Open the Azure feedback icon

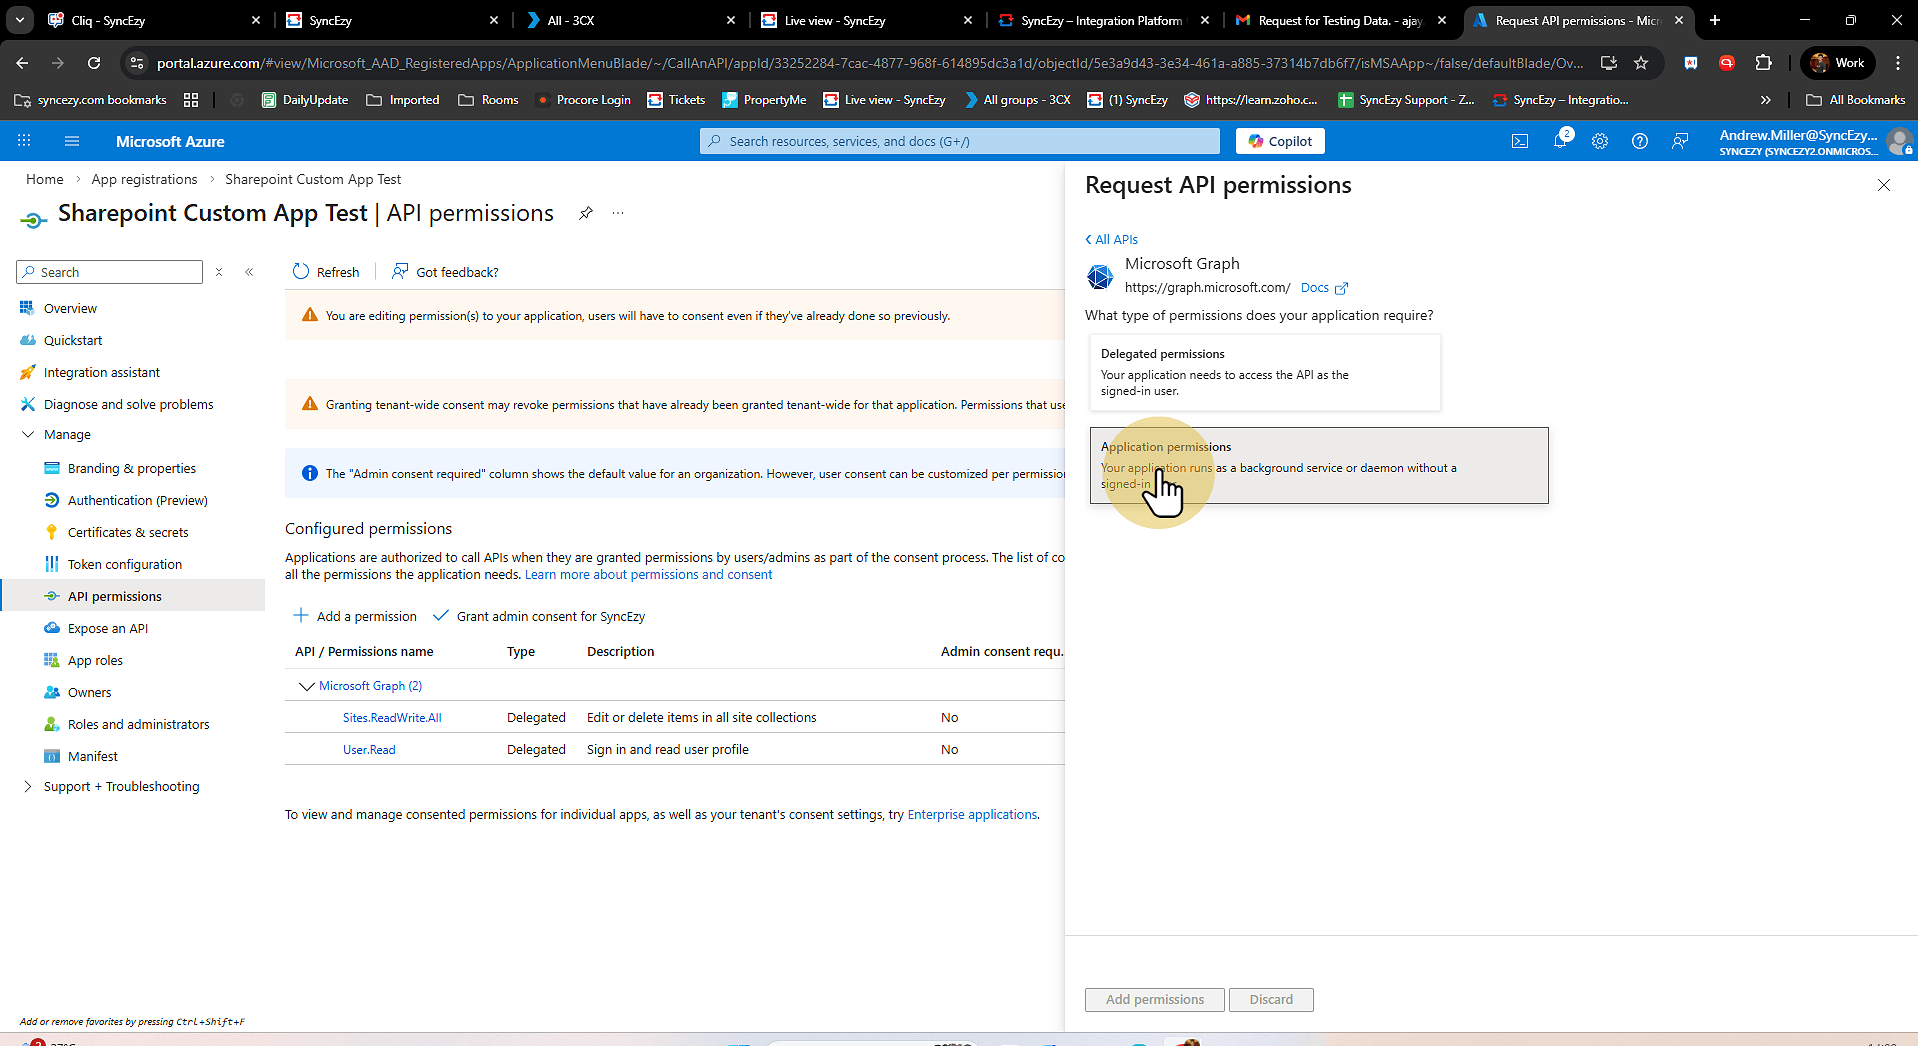(x=1679, y=141)
